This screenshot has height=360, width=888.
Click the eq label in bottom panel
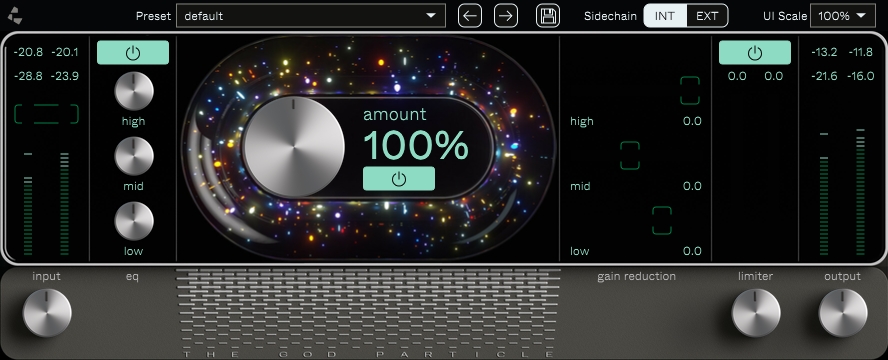pyautogui.click(x=132, y=277)
